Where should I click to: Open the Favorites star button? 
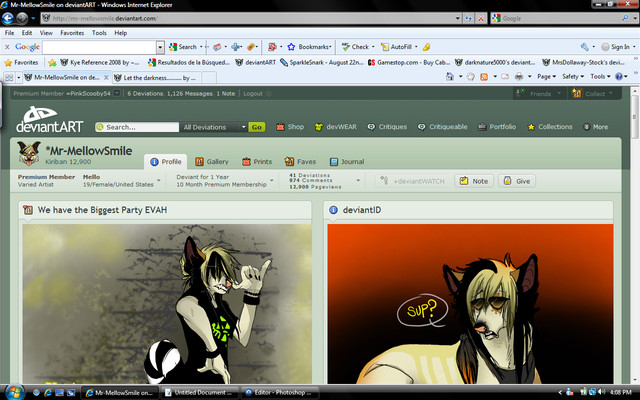click(21, 62)
